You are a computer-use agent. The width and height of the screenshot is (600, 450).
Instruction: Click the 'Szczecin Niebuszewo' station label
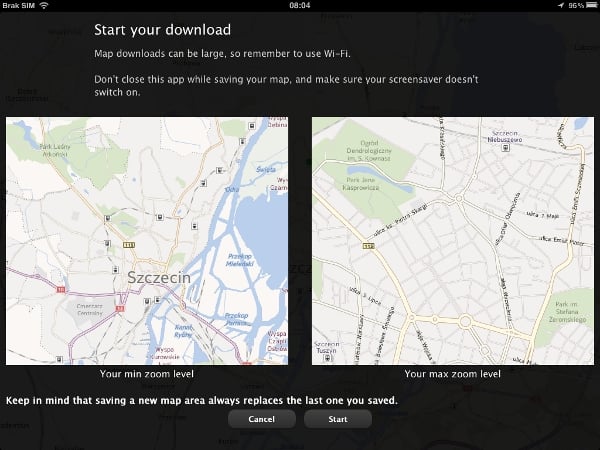tap(505, 136)
